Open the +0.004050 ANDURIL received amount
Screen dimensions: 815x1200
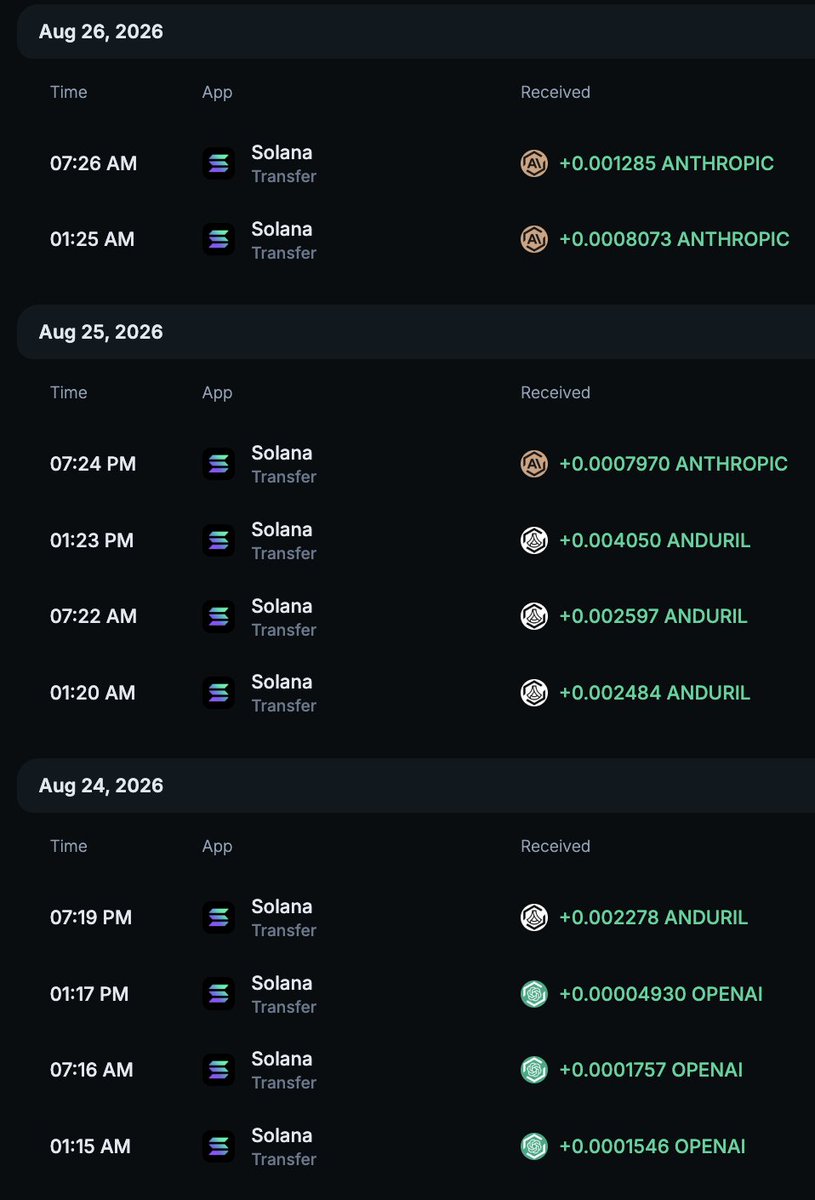tap(655, 541)
